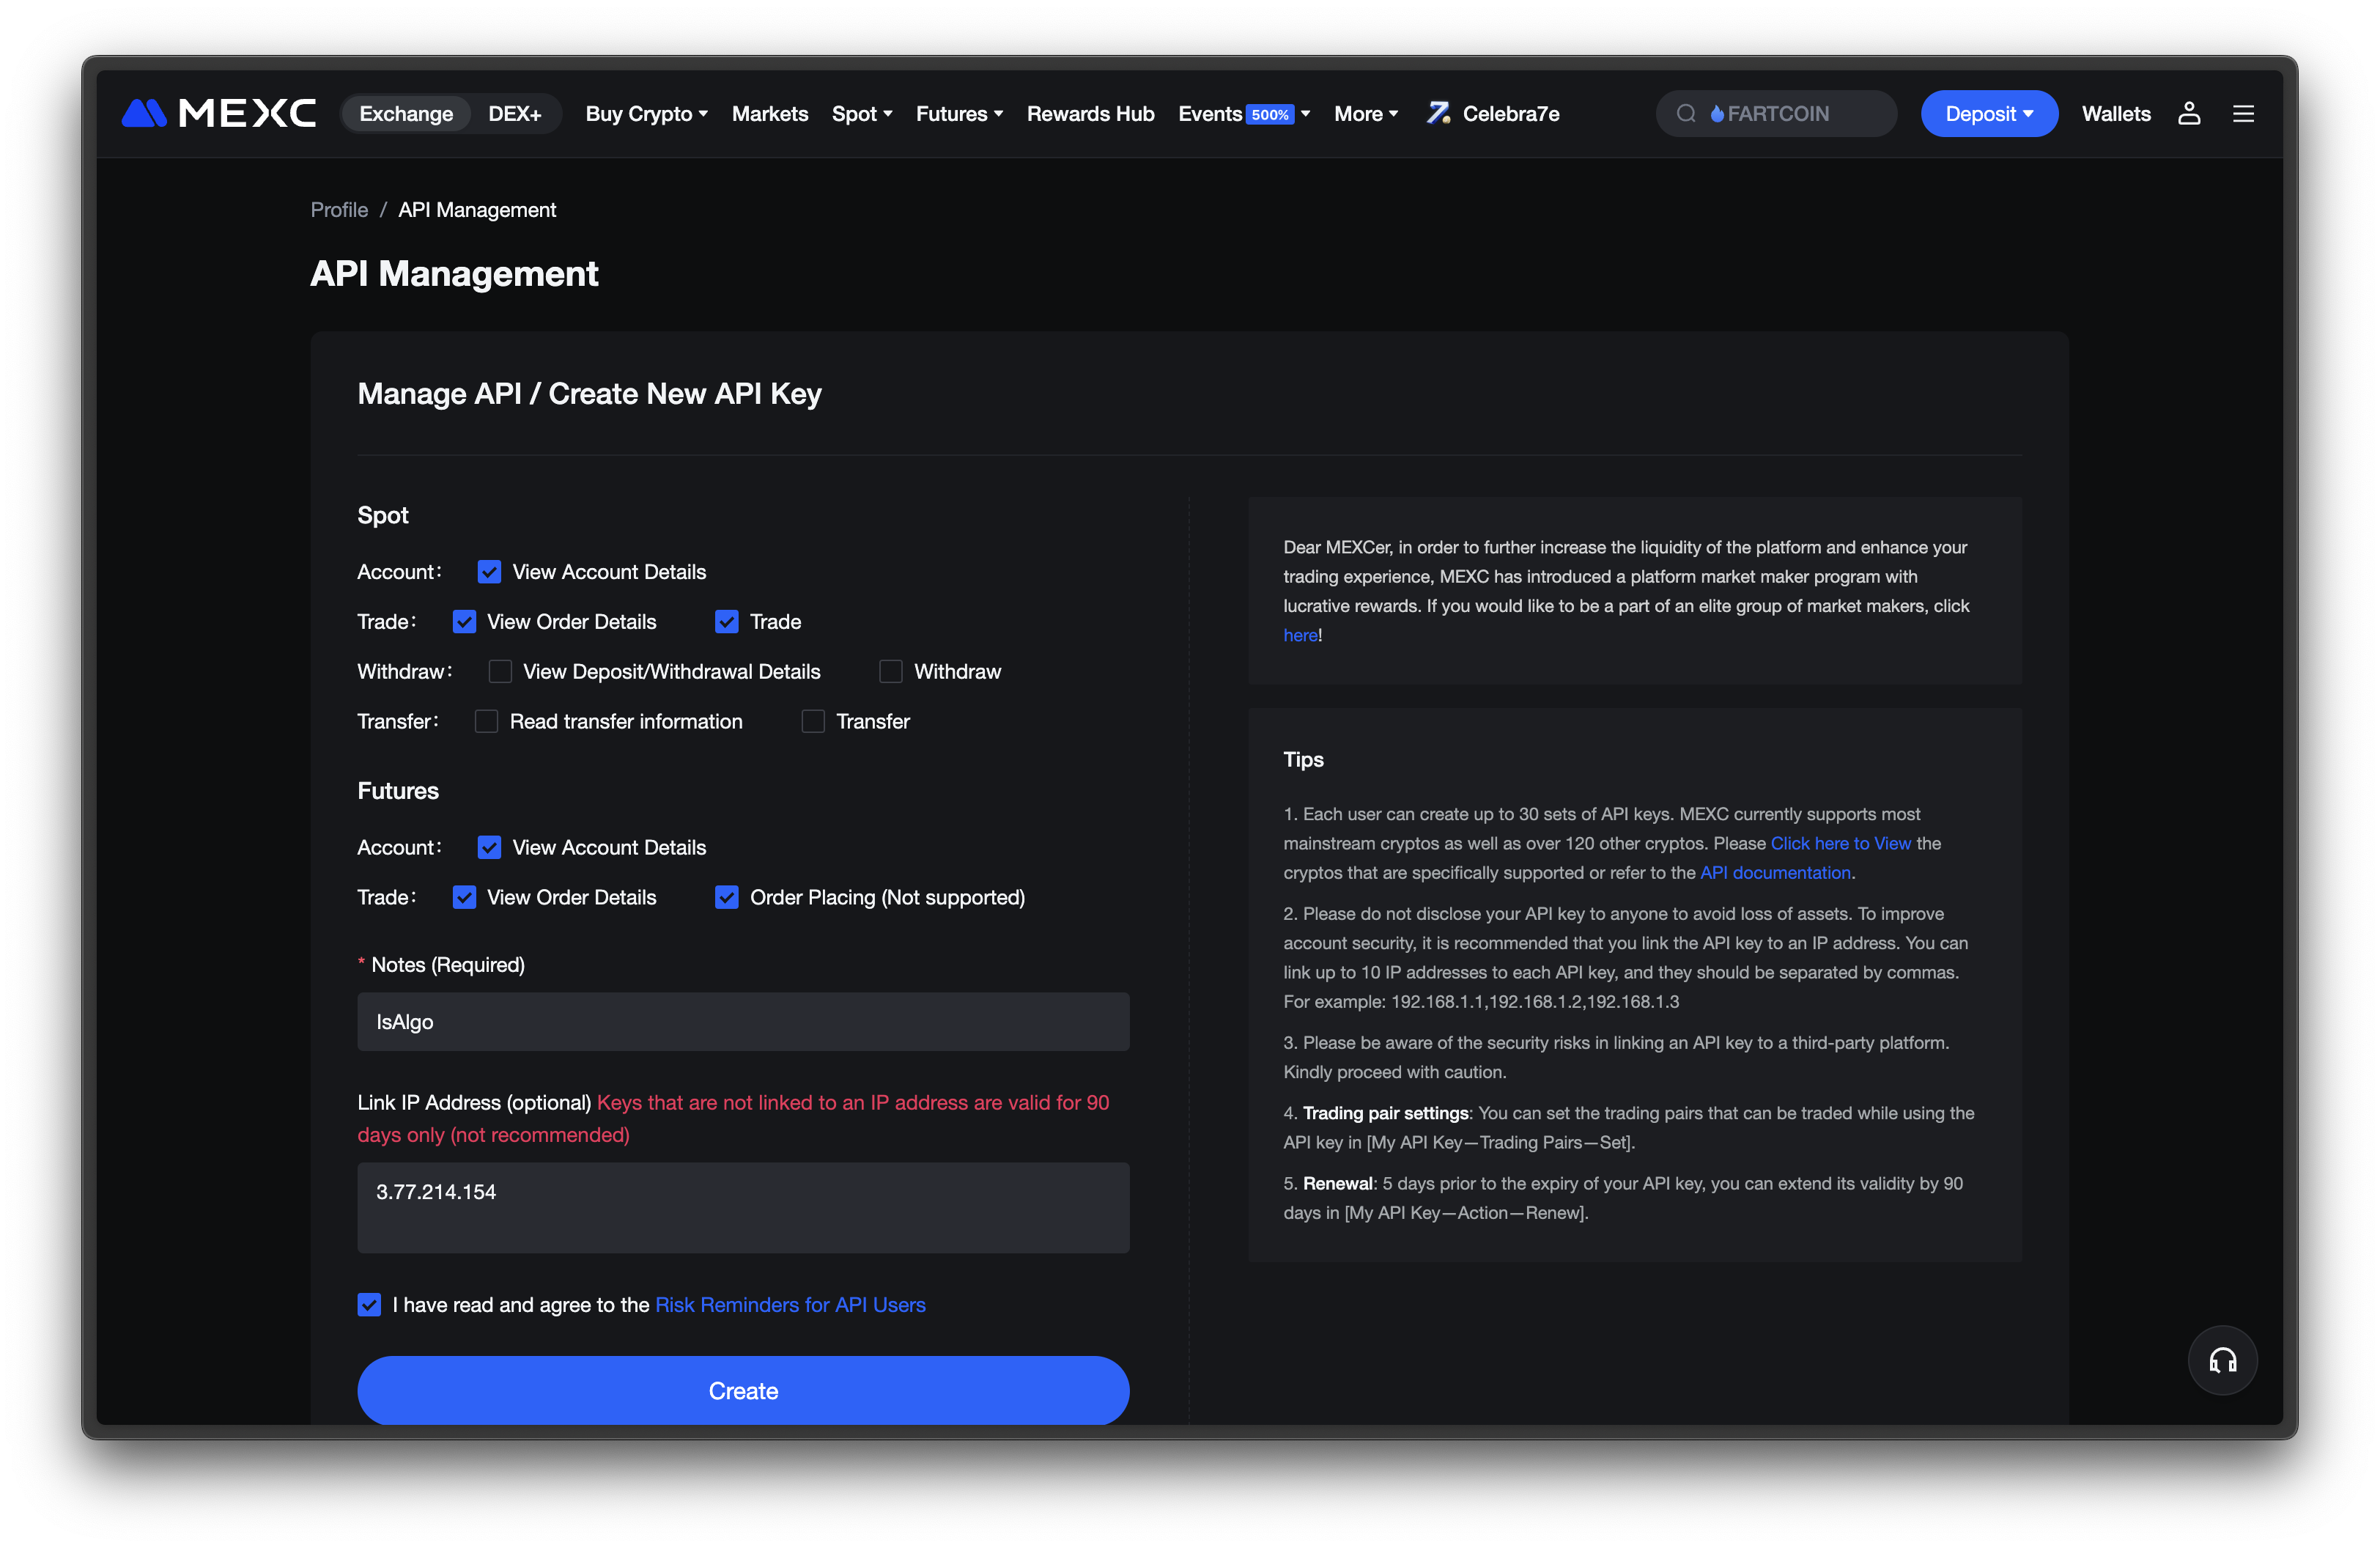Expand the Buy Crypto dropdown
Screen dimensions: 2380x1548
coord(646,114)
